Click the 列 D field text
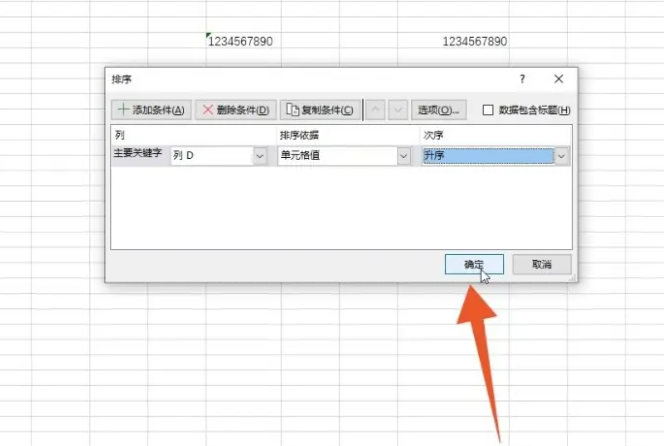 pos(183,155)
